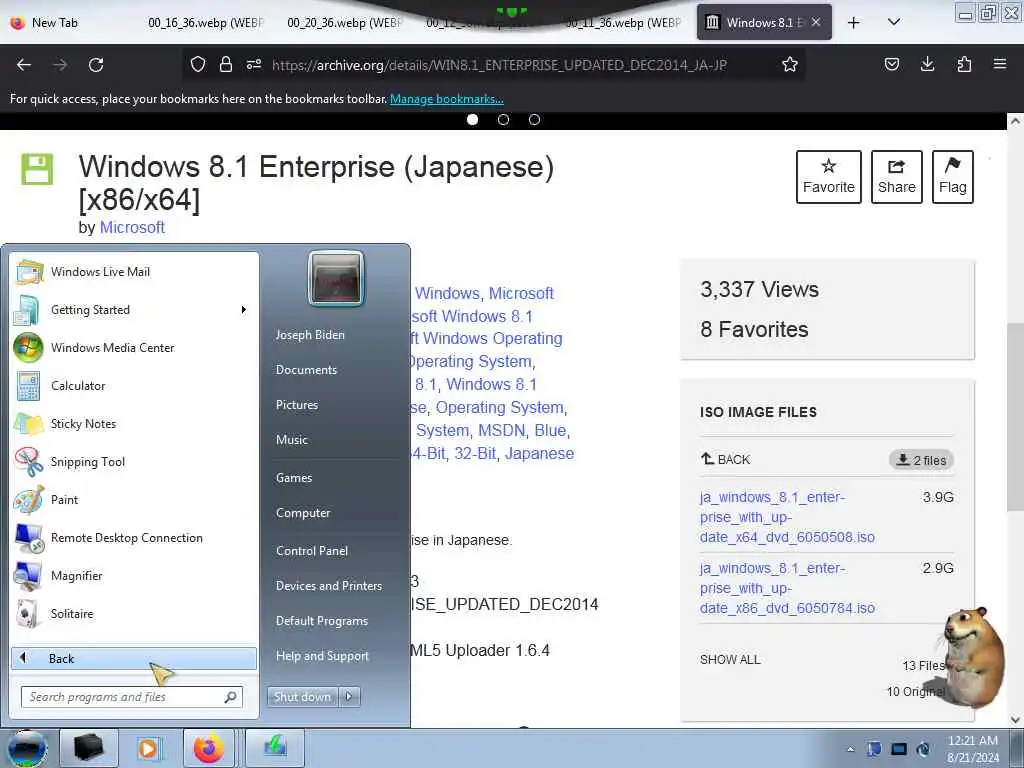
Task: Open a new browser tab
Action: pyautogui.click(x=854, y=23)
